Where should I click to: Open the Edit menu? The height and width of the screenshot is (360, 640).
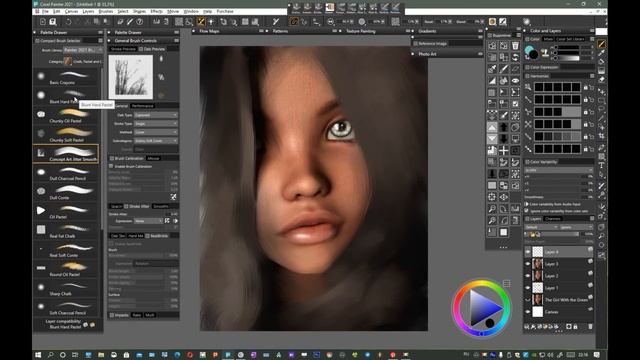pos(57,11)
